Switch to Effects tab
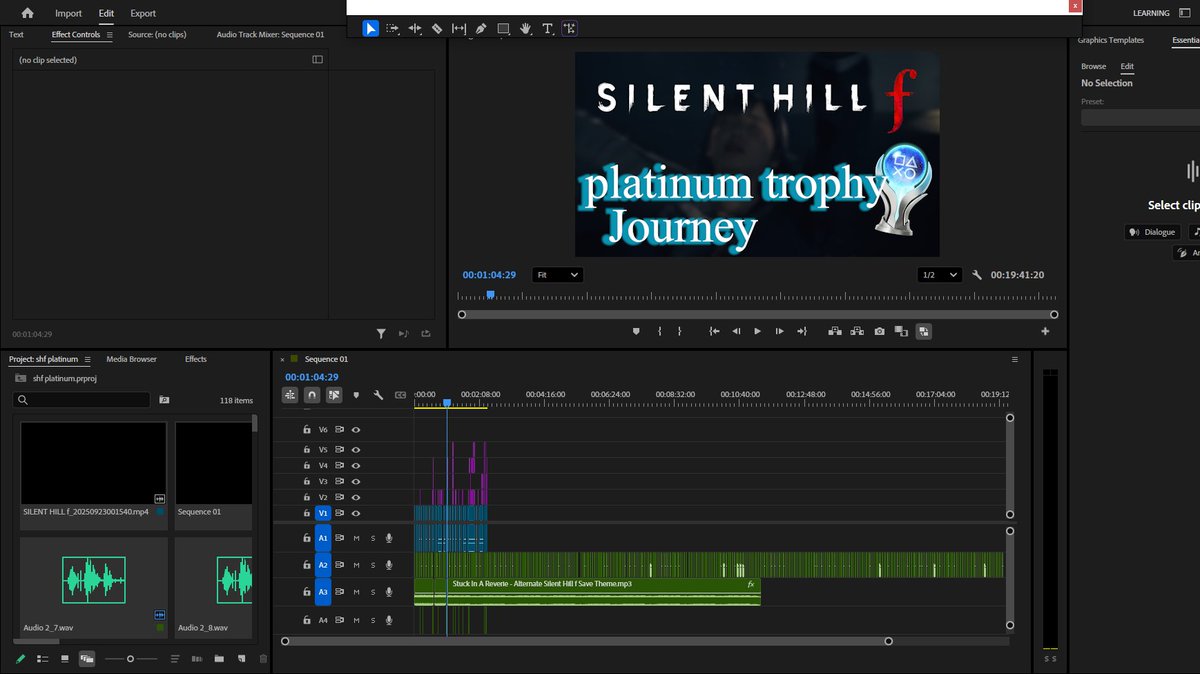 196,359
